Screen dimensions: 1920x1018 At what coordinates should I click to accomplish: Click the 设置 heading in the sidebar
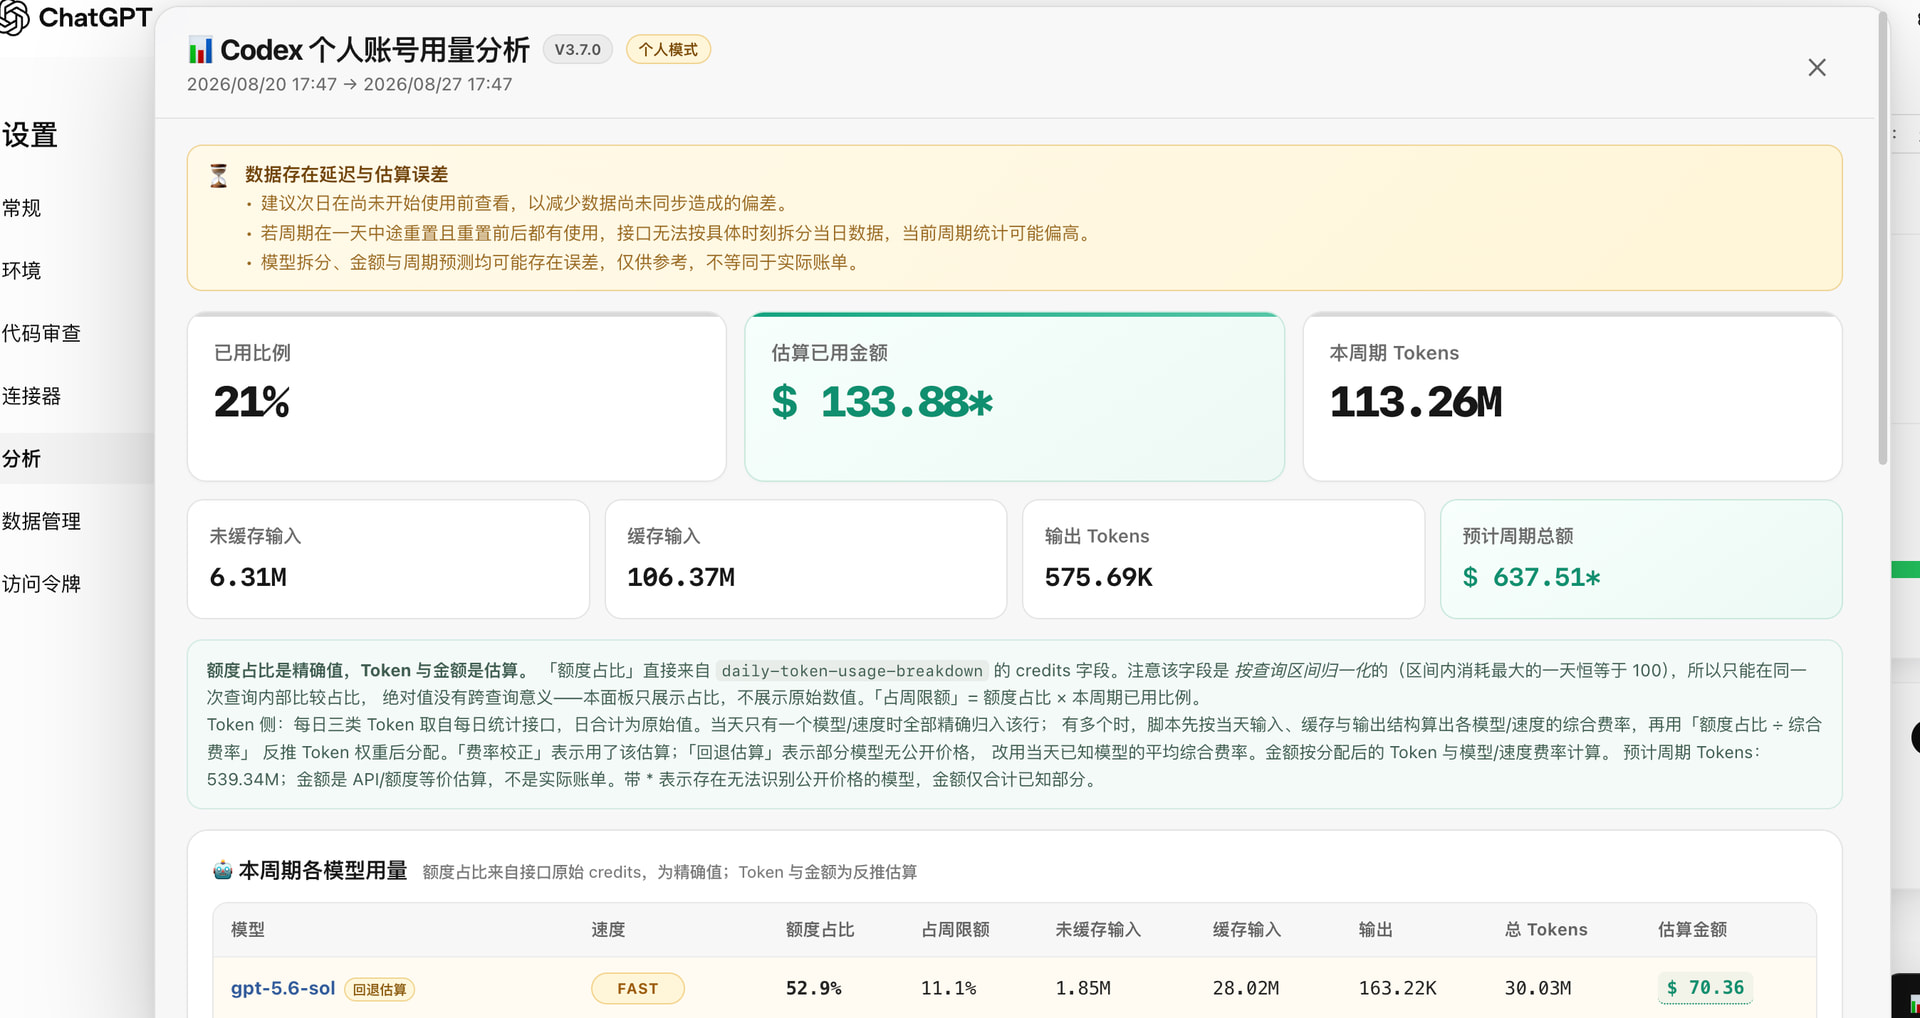coord(30,135)
